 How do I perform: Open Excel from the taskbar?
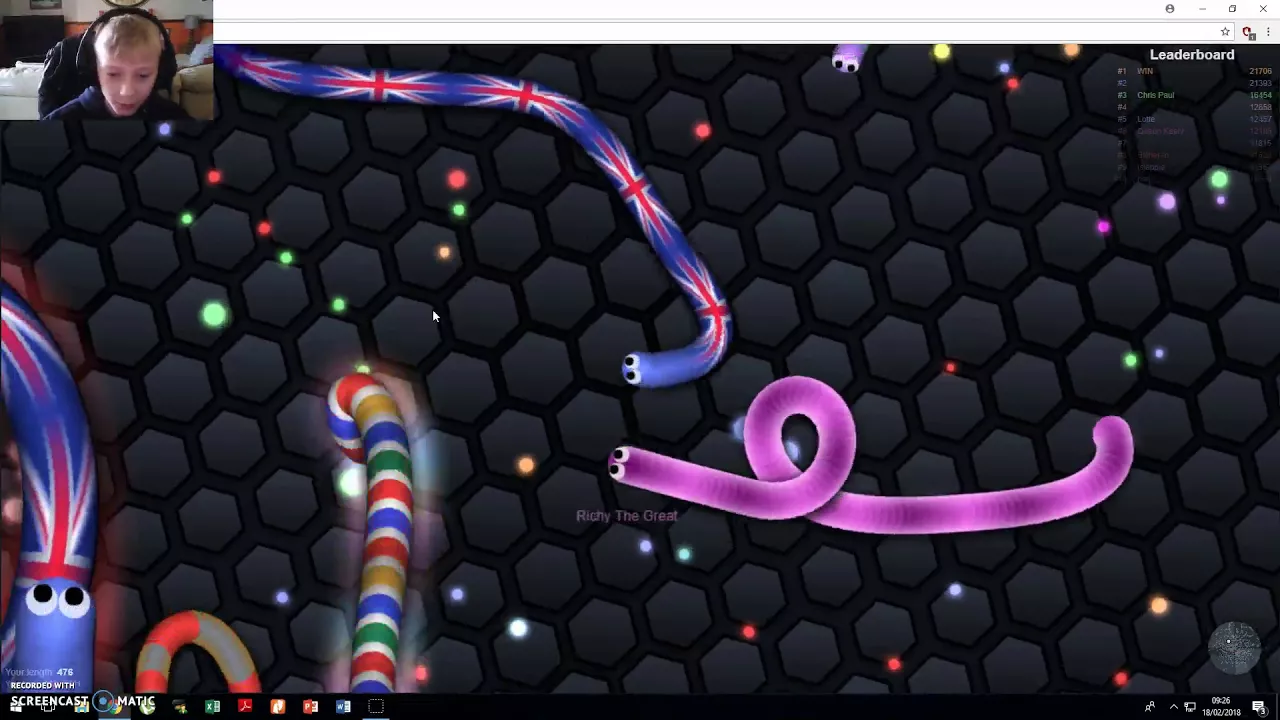[212, 707]
